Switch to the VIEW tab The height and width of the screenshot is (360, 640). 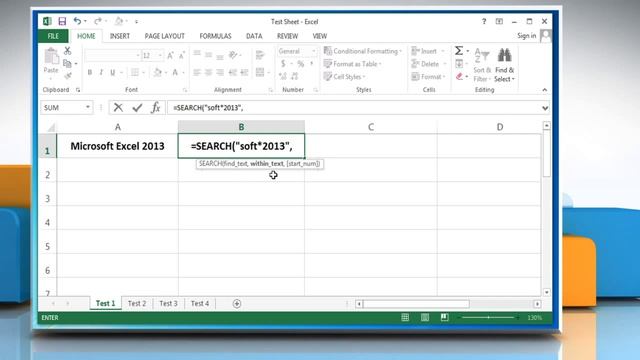click(x=320, y=36)
